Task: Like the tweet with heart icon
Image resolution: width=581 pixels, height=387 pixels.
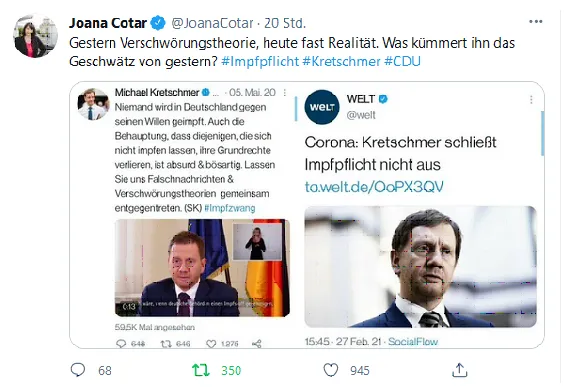Action: (331, 370)
